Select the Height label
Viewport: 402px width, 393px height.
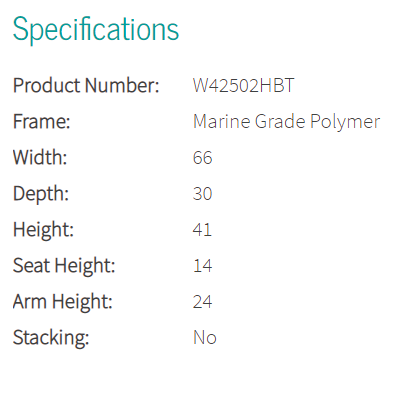pyautogui.click(x=43, y=230)
